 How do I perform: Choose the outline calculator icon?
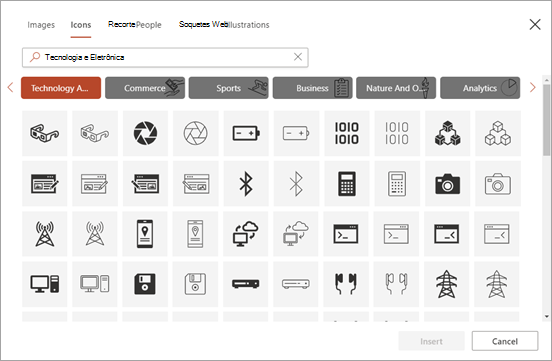(397, 183)
